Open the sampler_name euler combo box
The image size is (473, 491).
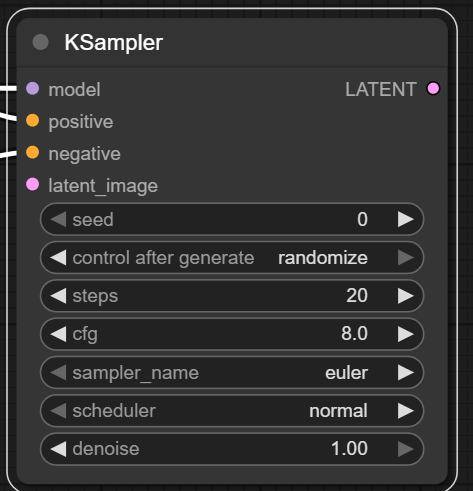[x=232, y=372]
